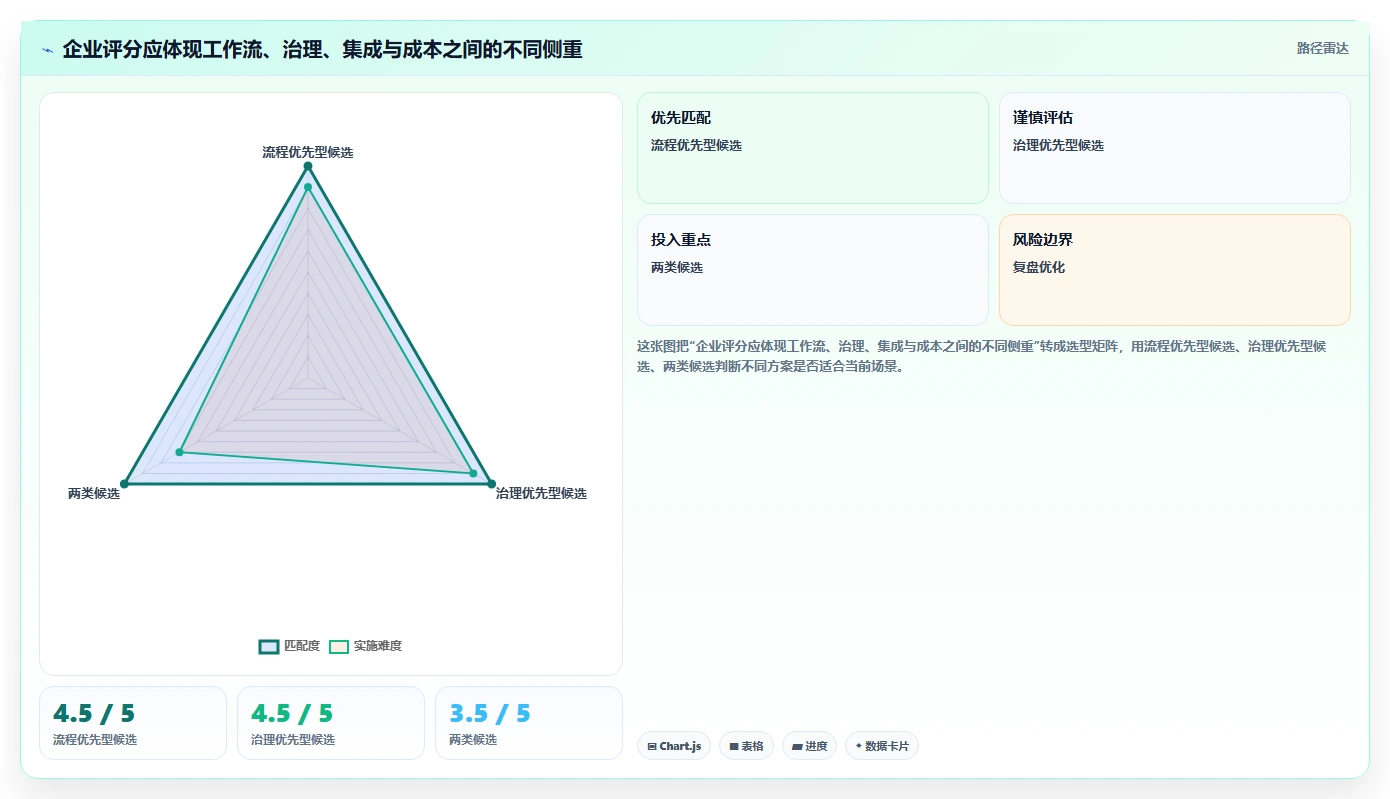Click the lightning icon beside the title
Image resolution: width=1390 pixels, height=799 pixels.
tap(48, 50)
